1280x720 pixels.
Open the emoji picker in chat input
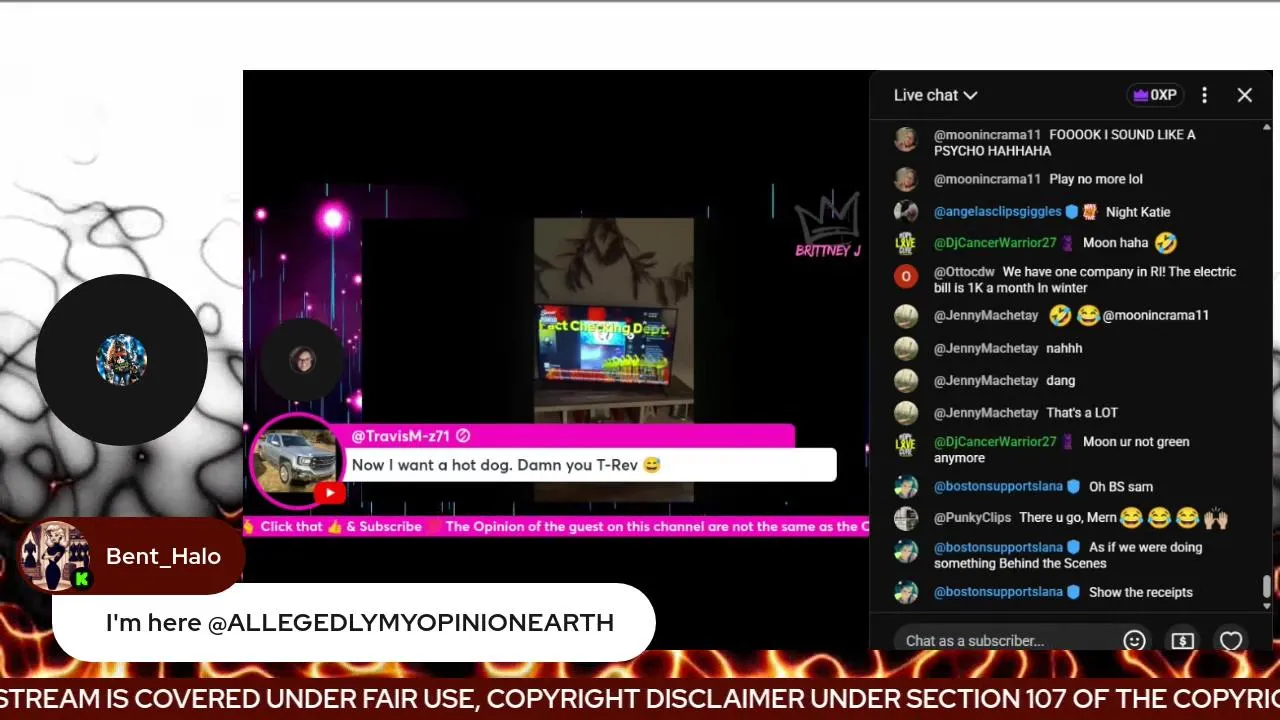1134,641
